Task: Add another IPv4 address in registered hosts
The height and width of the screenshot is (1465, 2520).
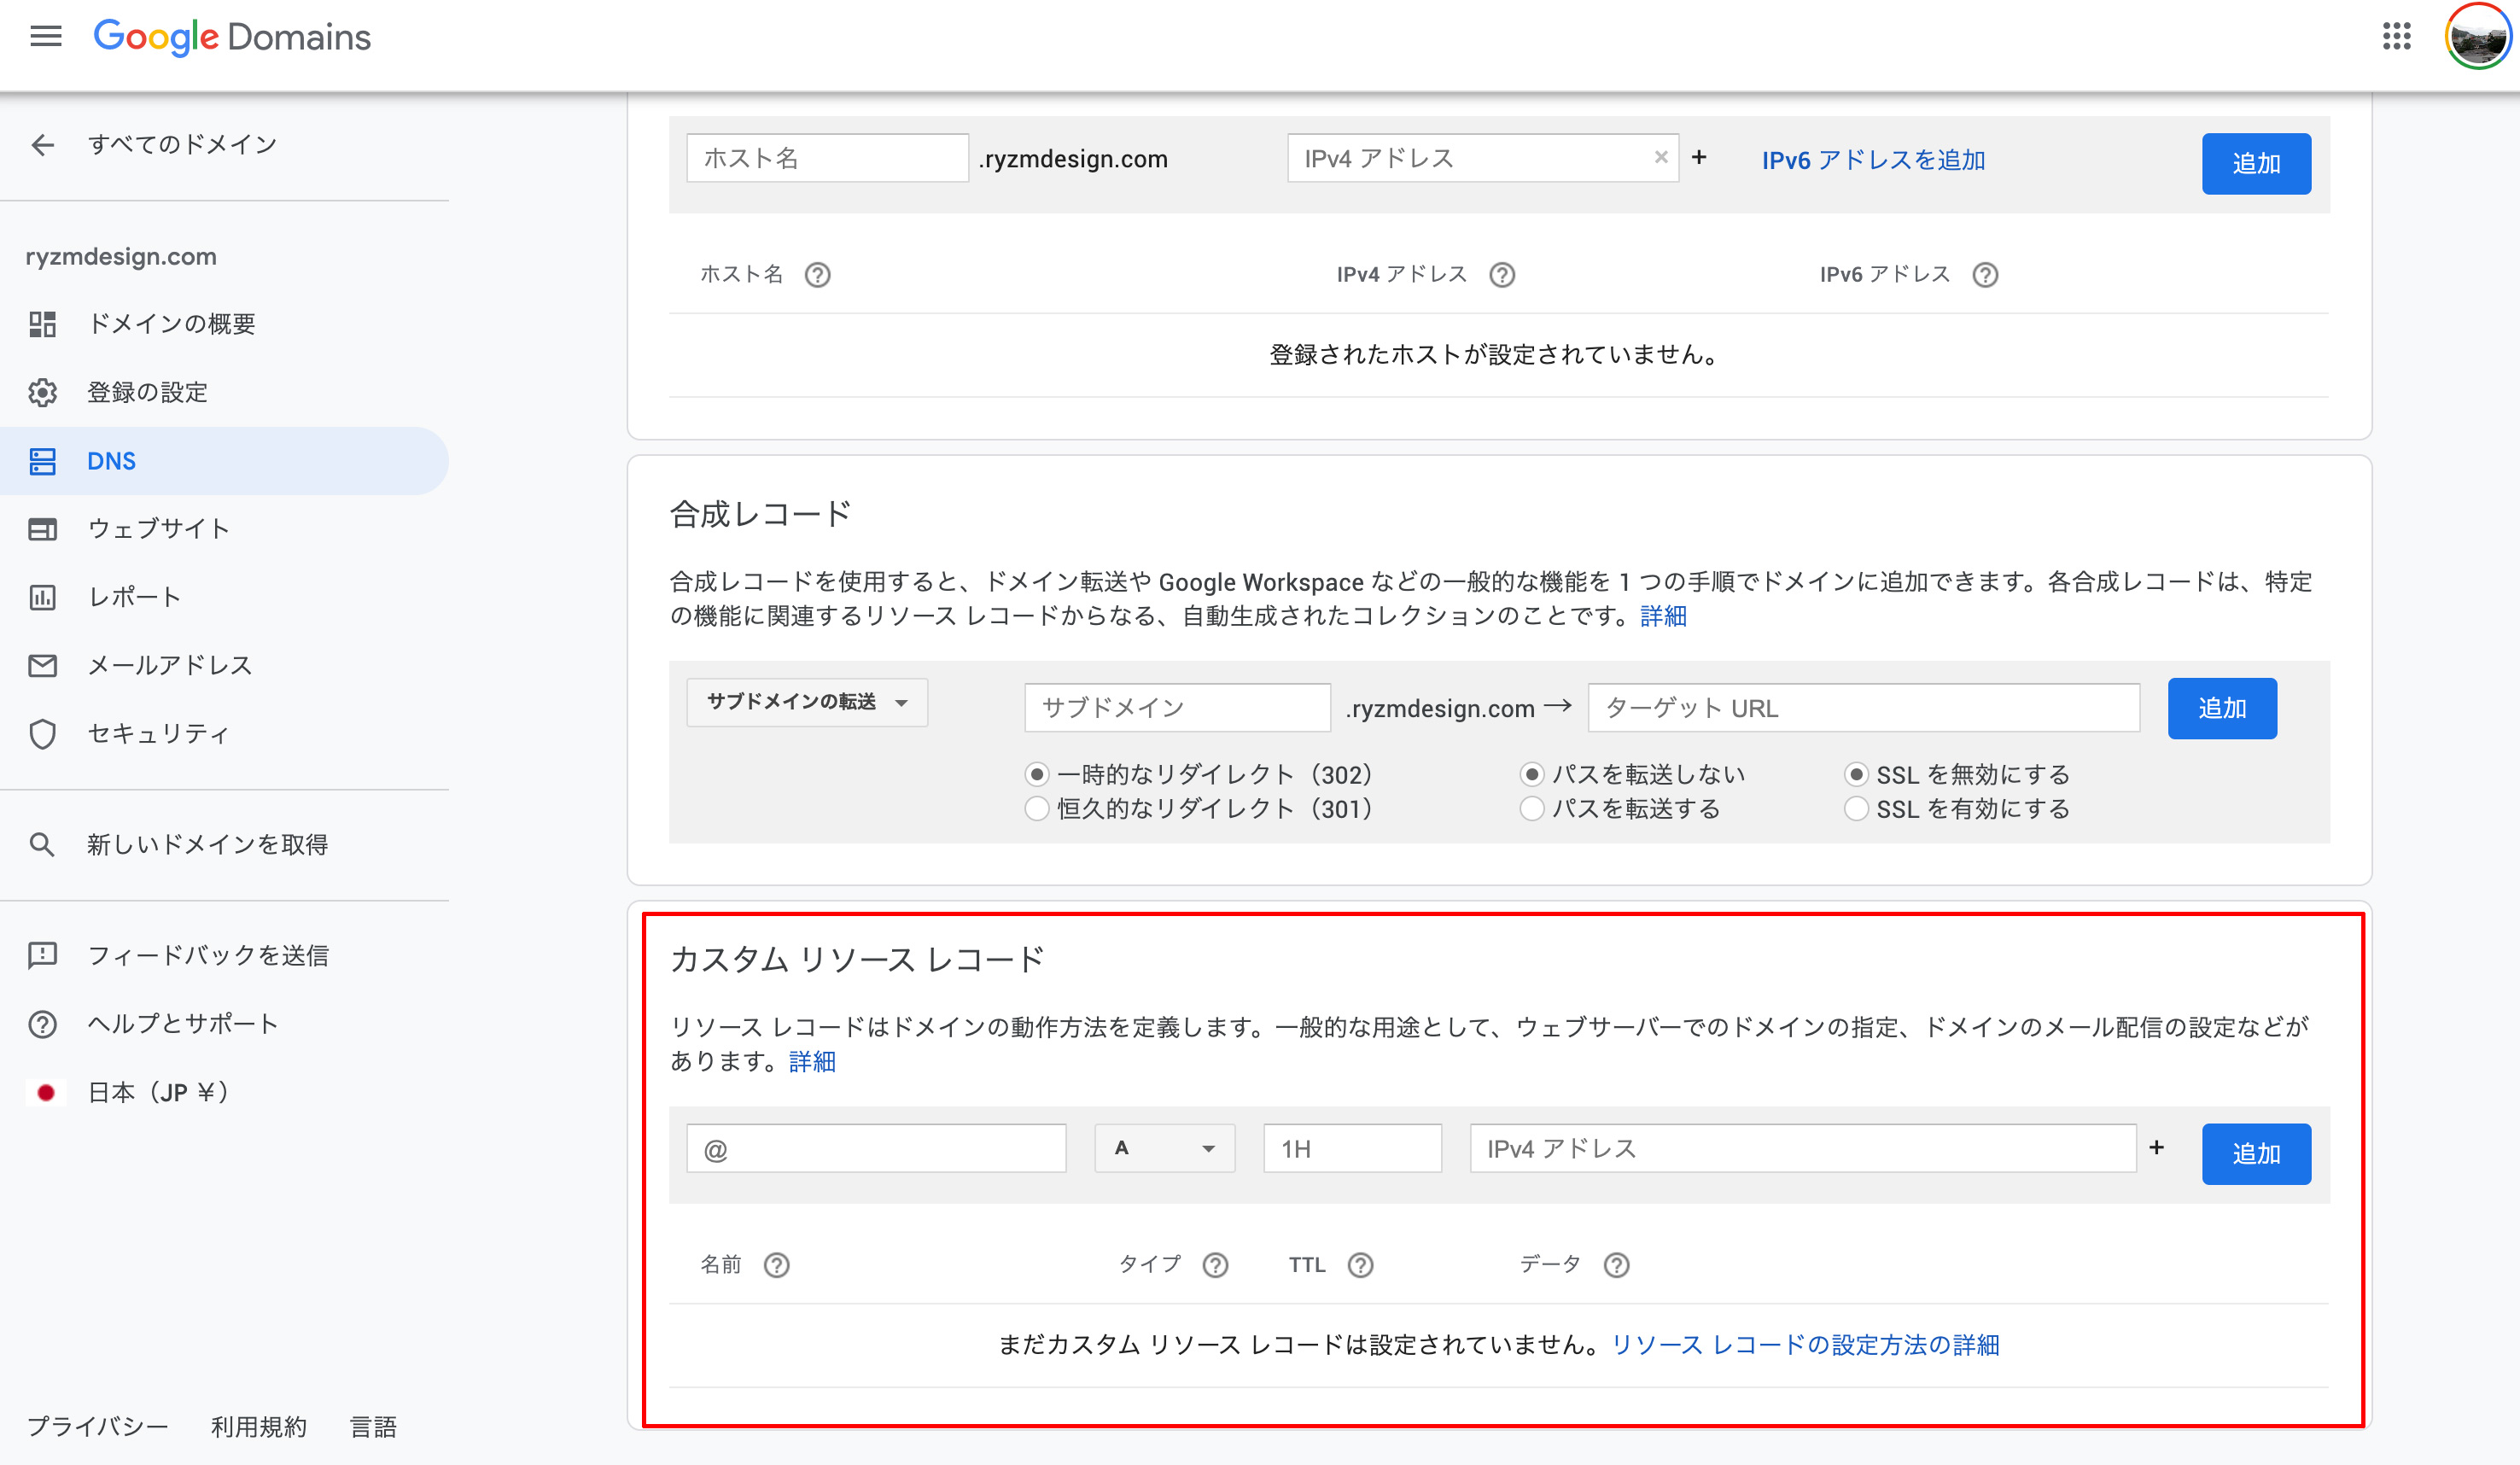Action: pyautogui.click(x=1699, y=157)
